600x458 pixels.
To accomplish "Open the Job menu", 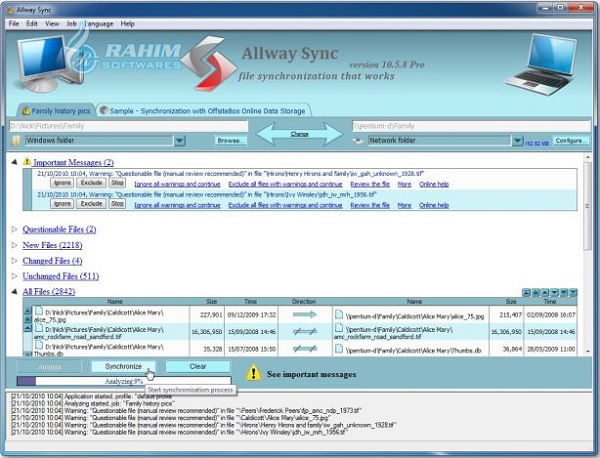I will point(72,24).
